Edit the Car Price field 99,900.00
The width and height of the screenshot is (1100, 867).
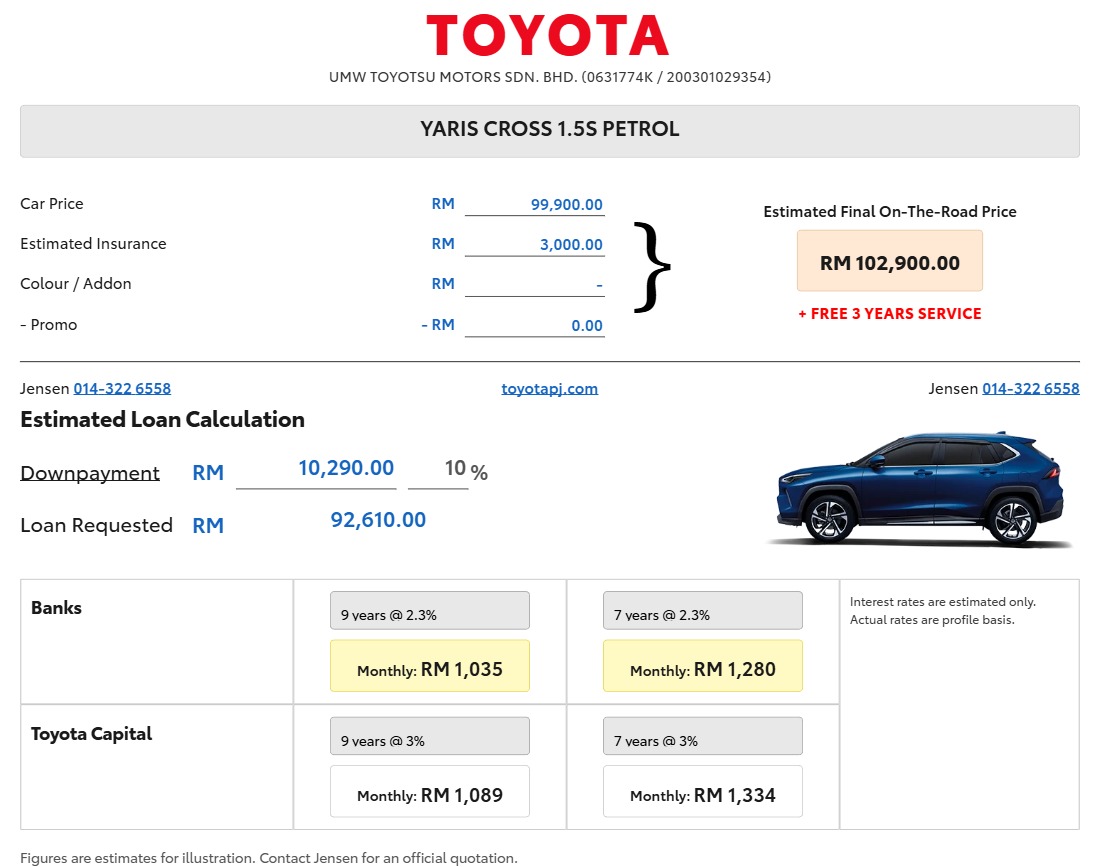pyautogui.click(x=535, y=204)
